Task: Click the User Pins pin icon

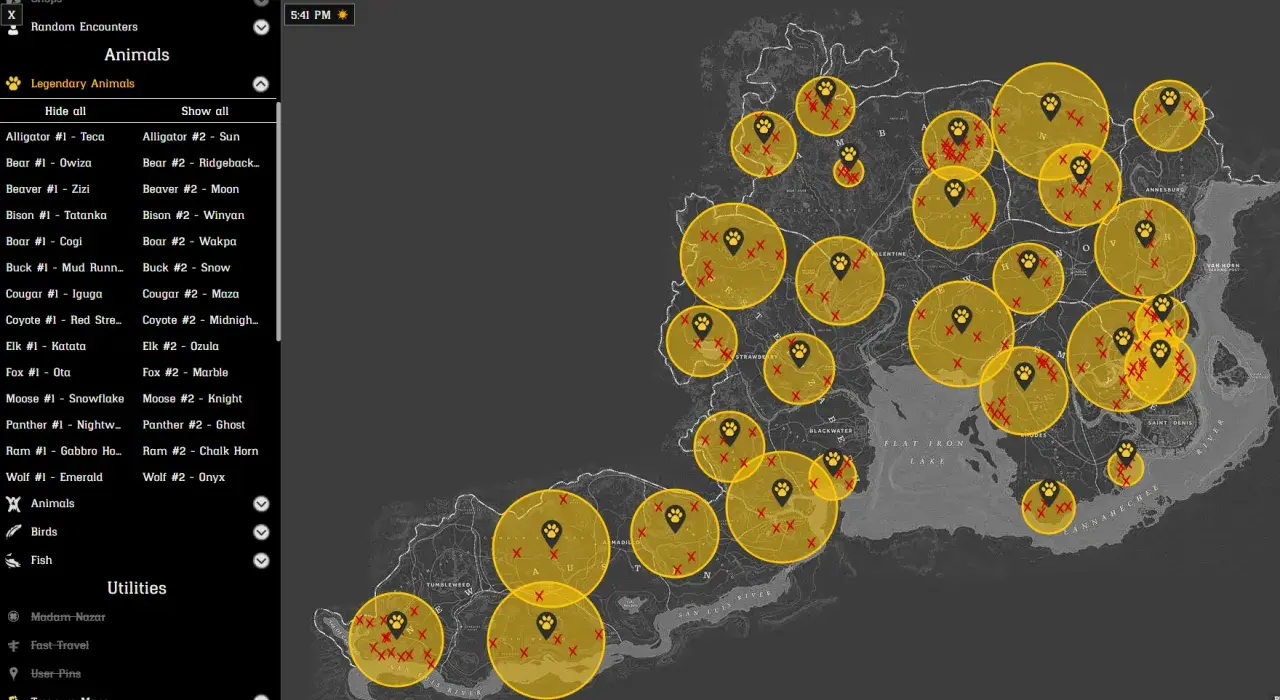Action: click(13, 674)
